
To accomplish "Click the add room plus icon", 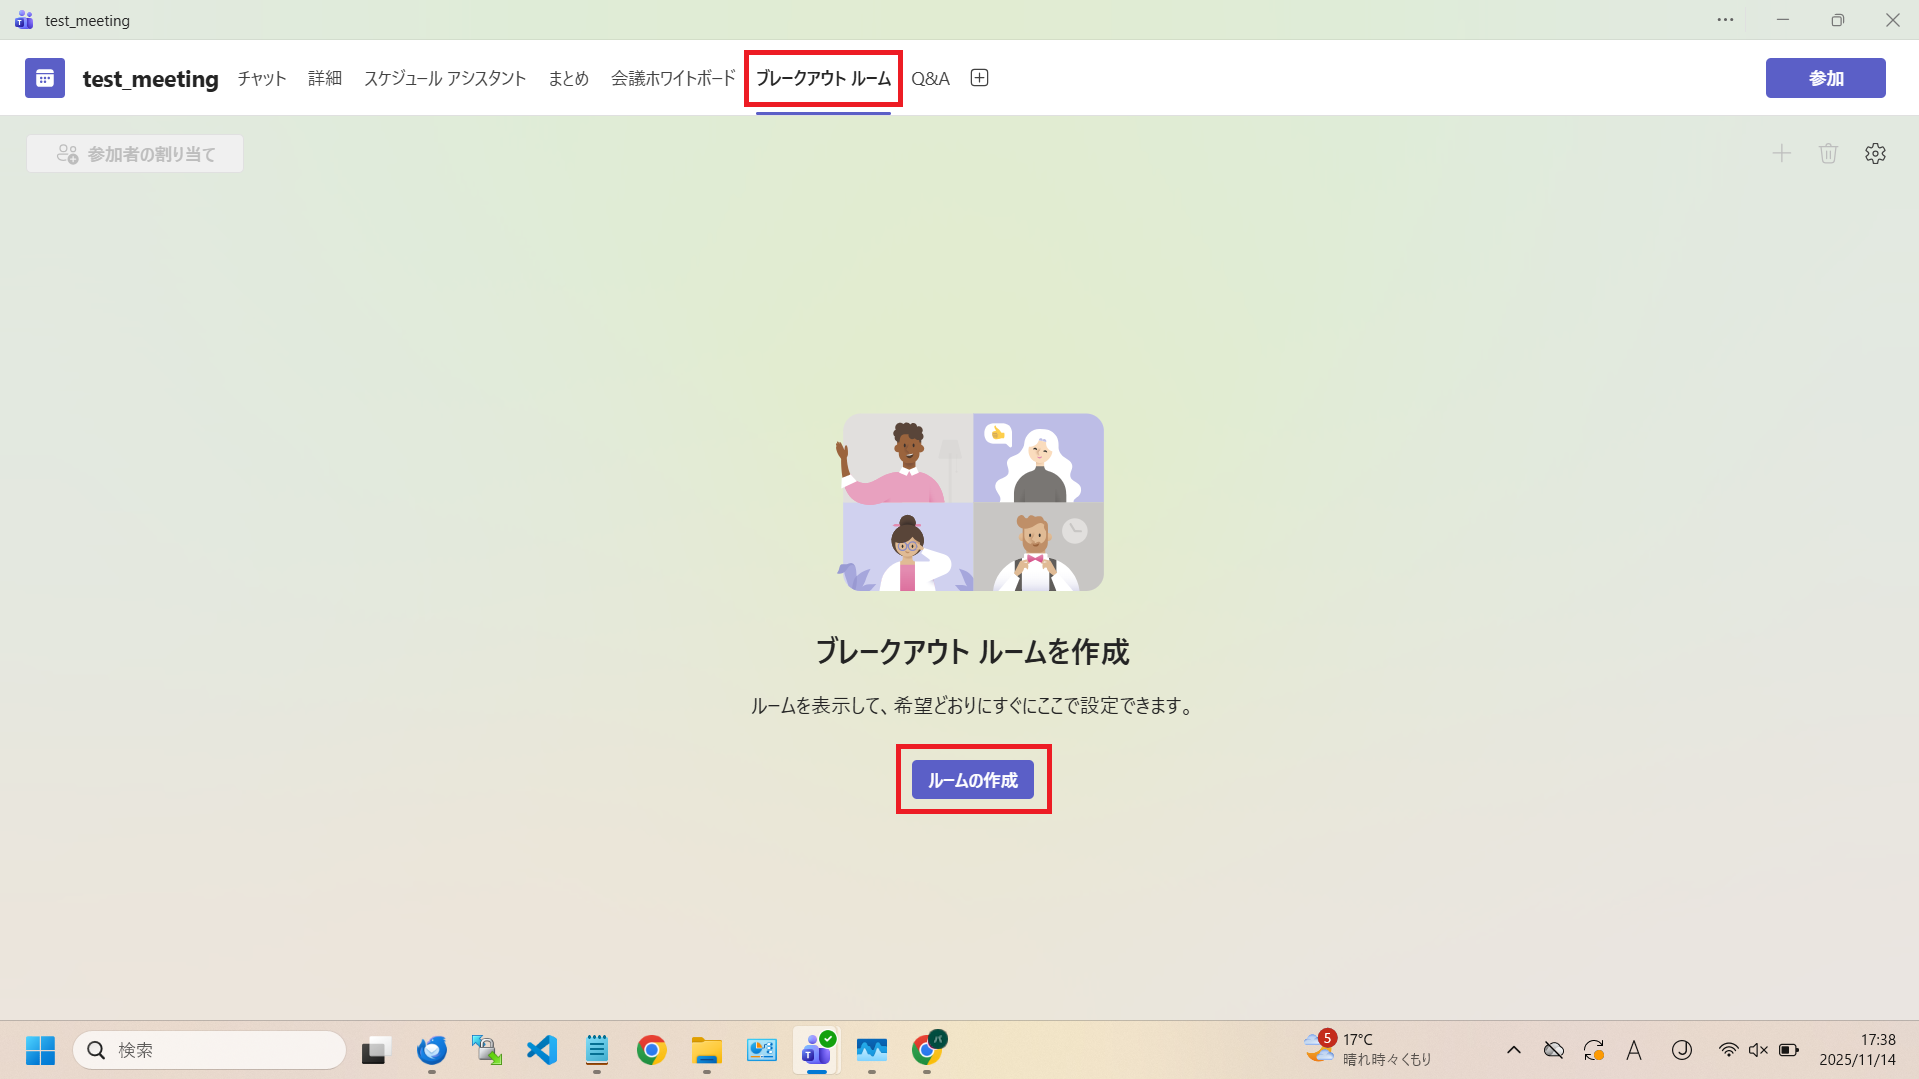I will click(1781, 153).
